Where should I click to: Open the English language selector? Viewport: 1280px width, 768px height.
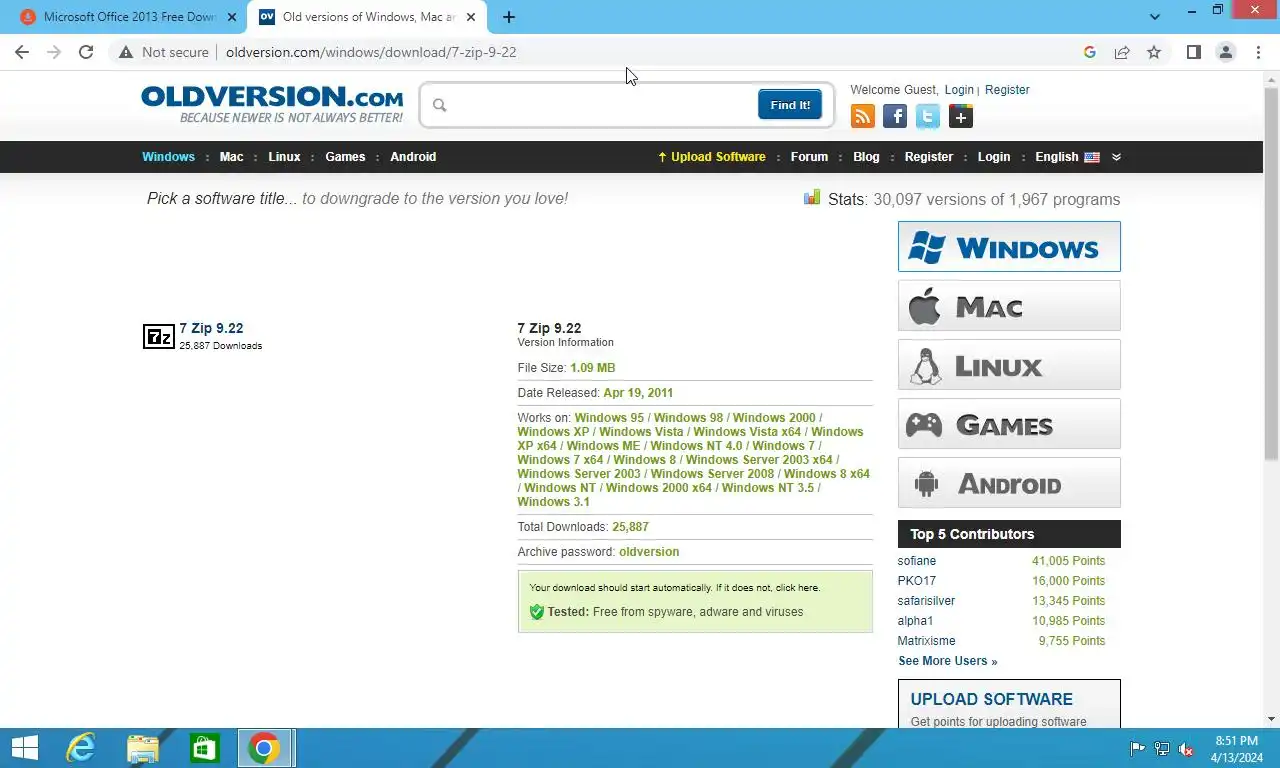tap(1067, 157)
